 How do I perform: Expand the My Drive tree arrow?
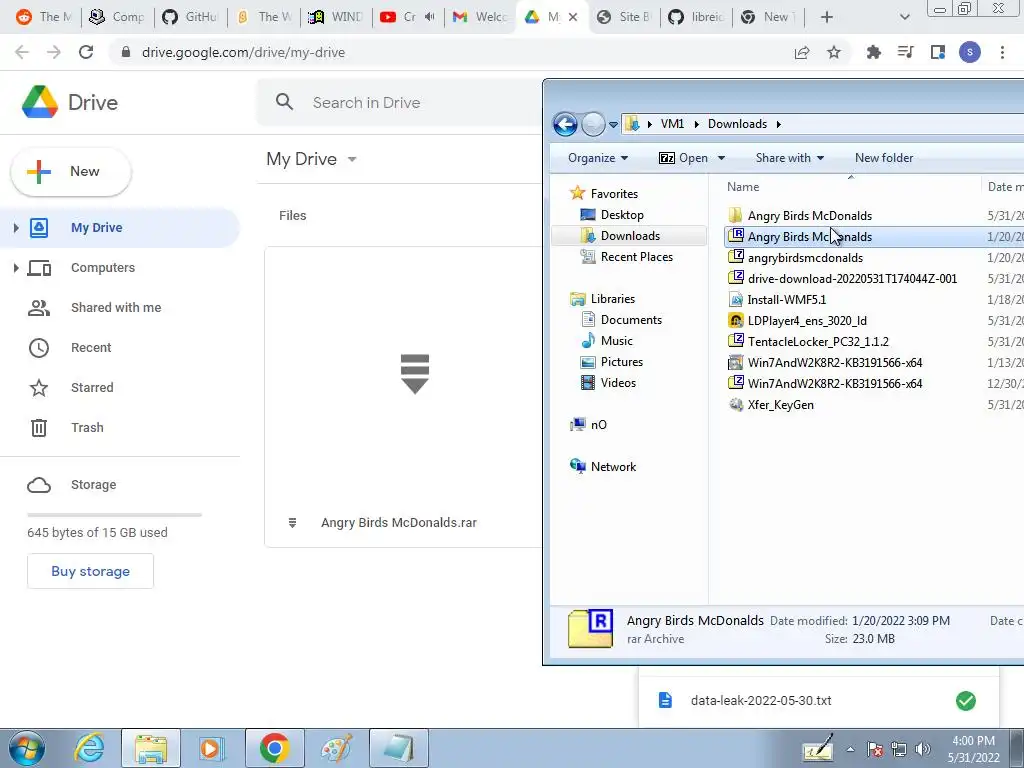tap(16, 227)
